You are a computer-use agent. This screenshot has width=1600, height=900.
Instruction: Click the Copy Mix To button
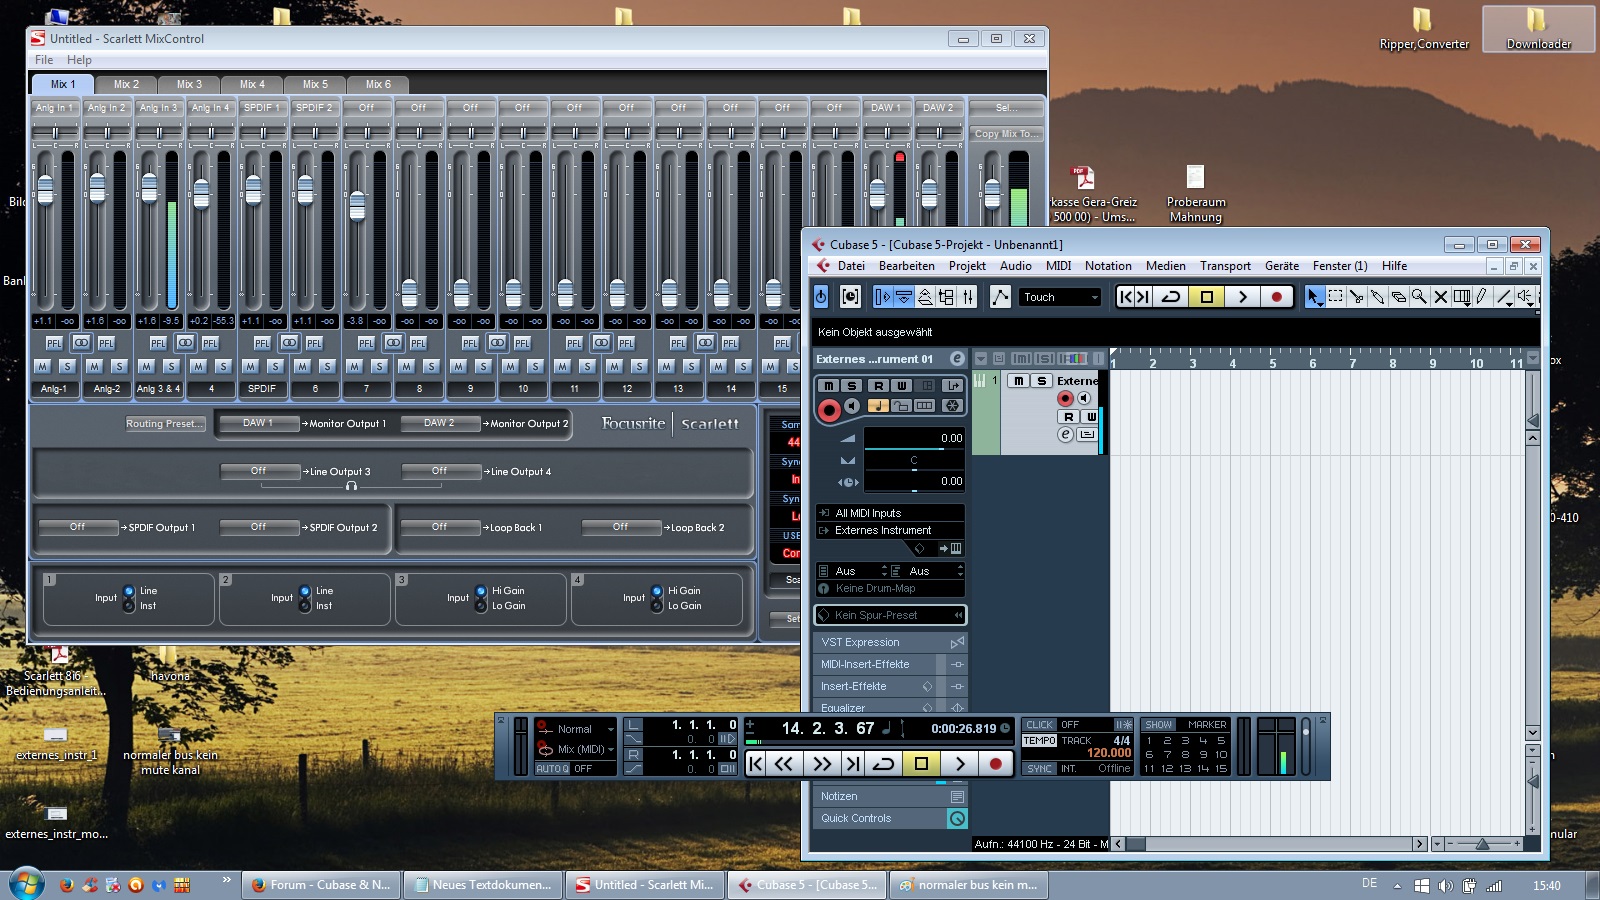pyautogui.click(x=1007, y=133)
